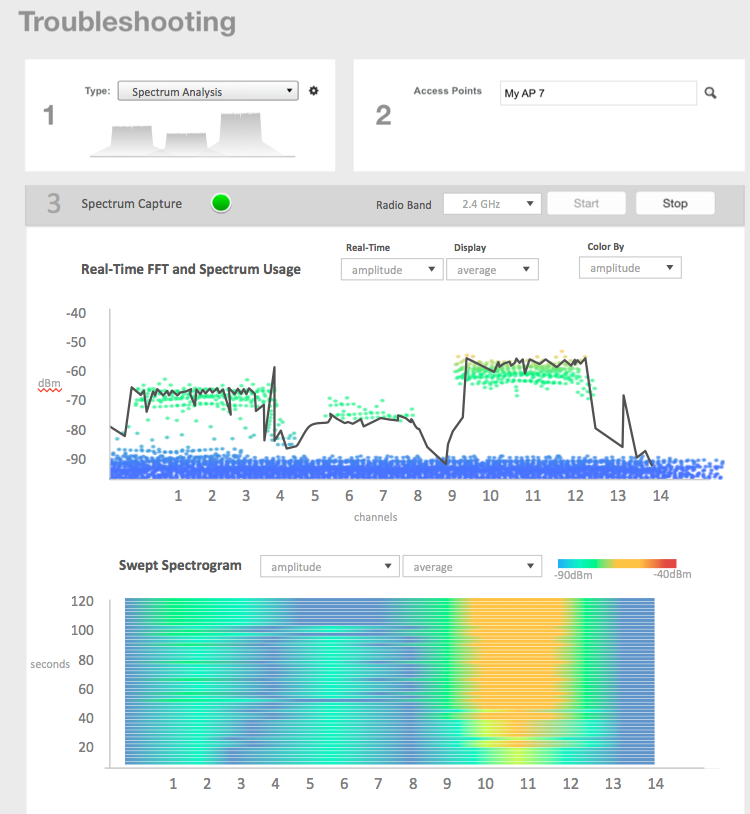Click channel 11 on the FFT axis
Viewport: 750px width, 814px height.
click(533, 495)
